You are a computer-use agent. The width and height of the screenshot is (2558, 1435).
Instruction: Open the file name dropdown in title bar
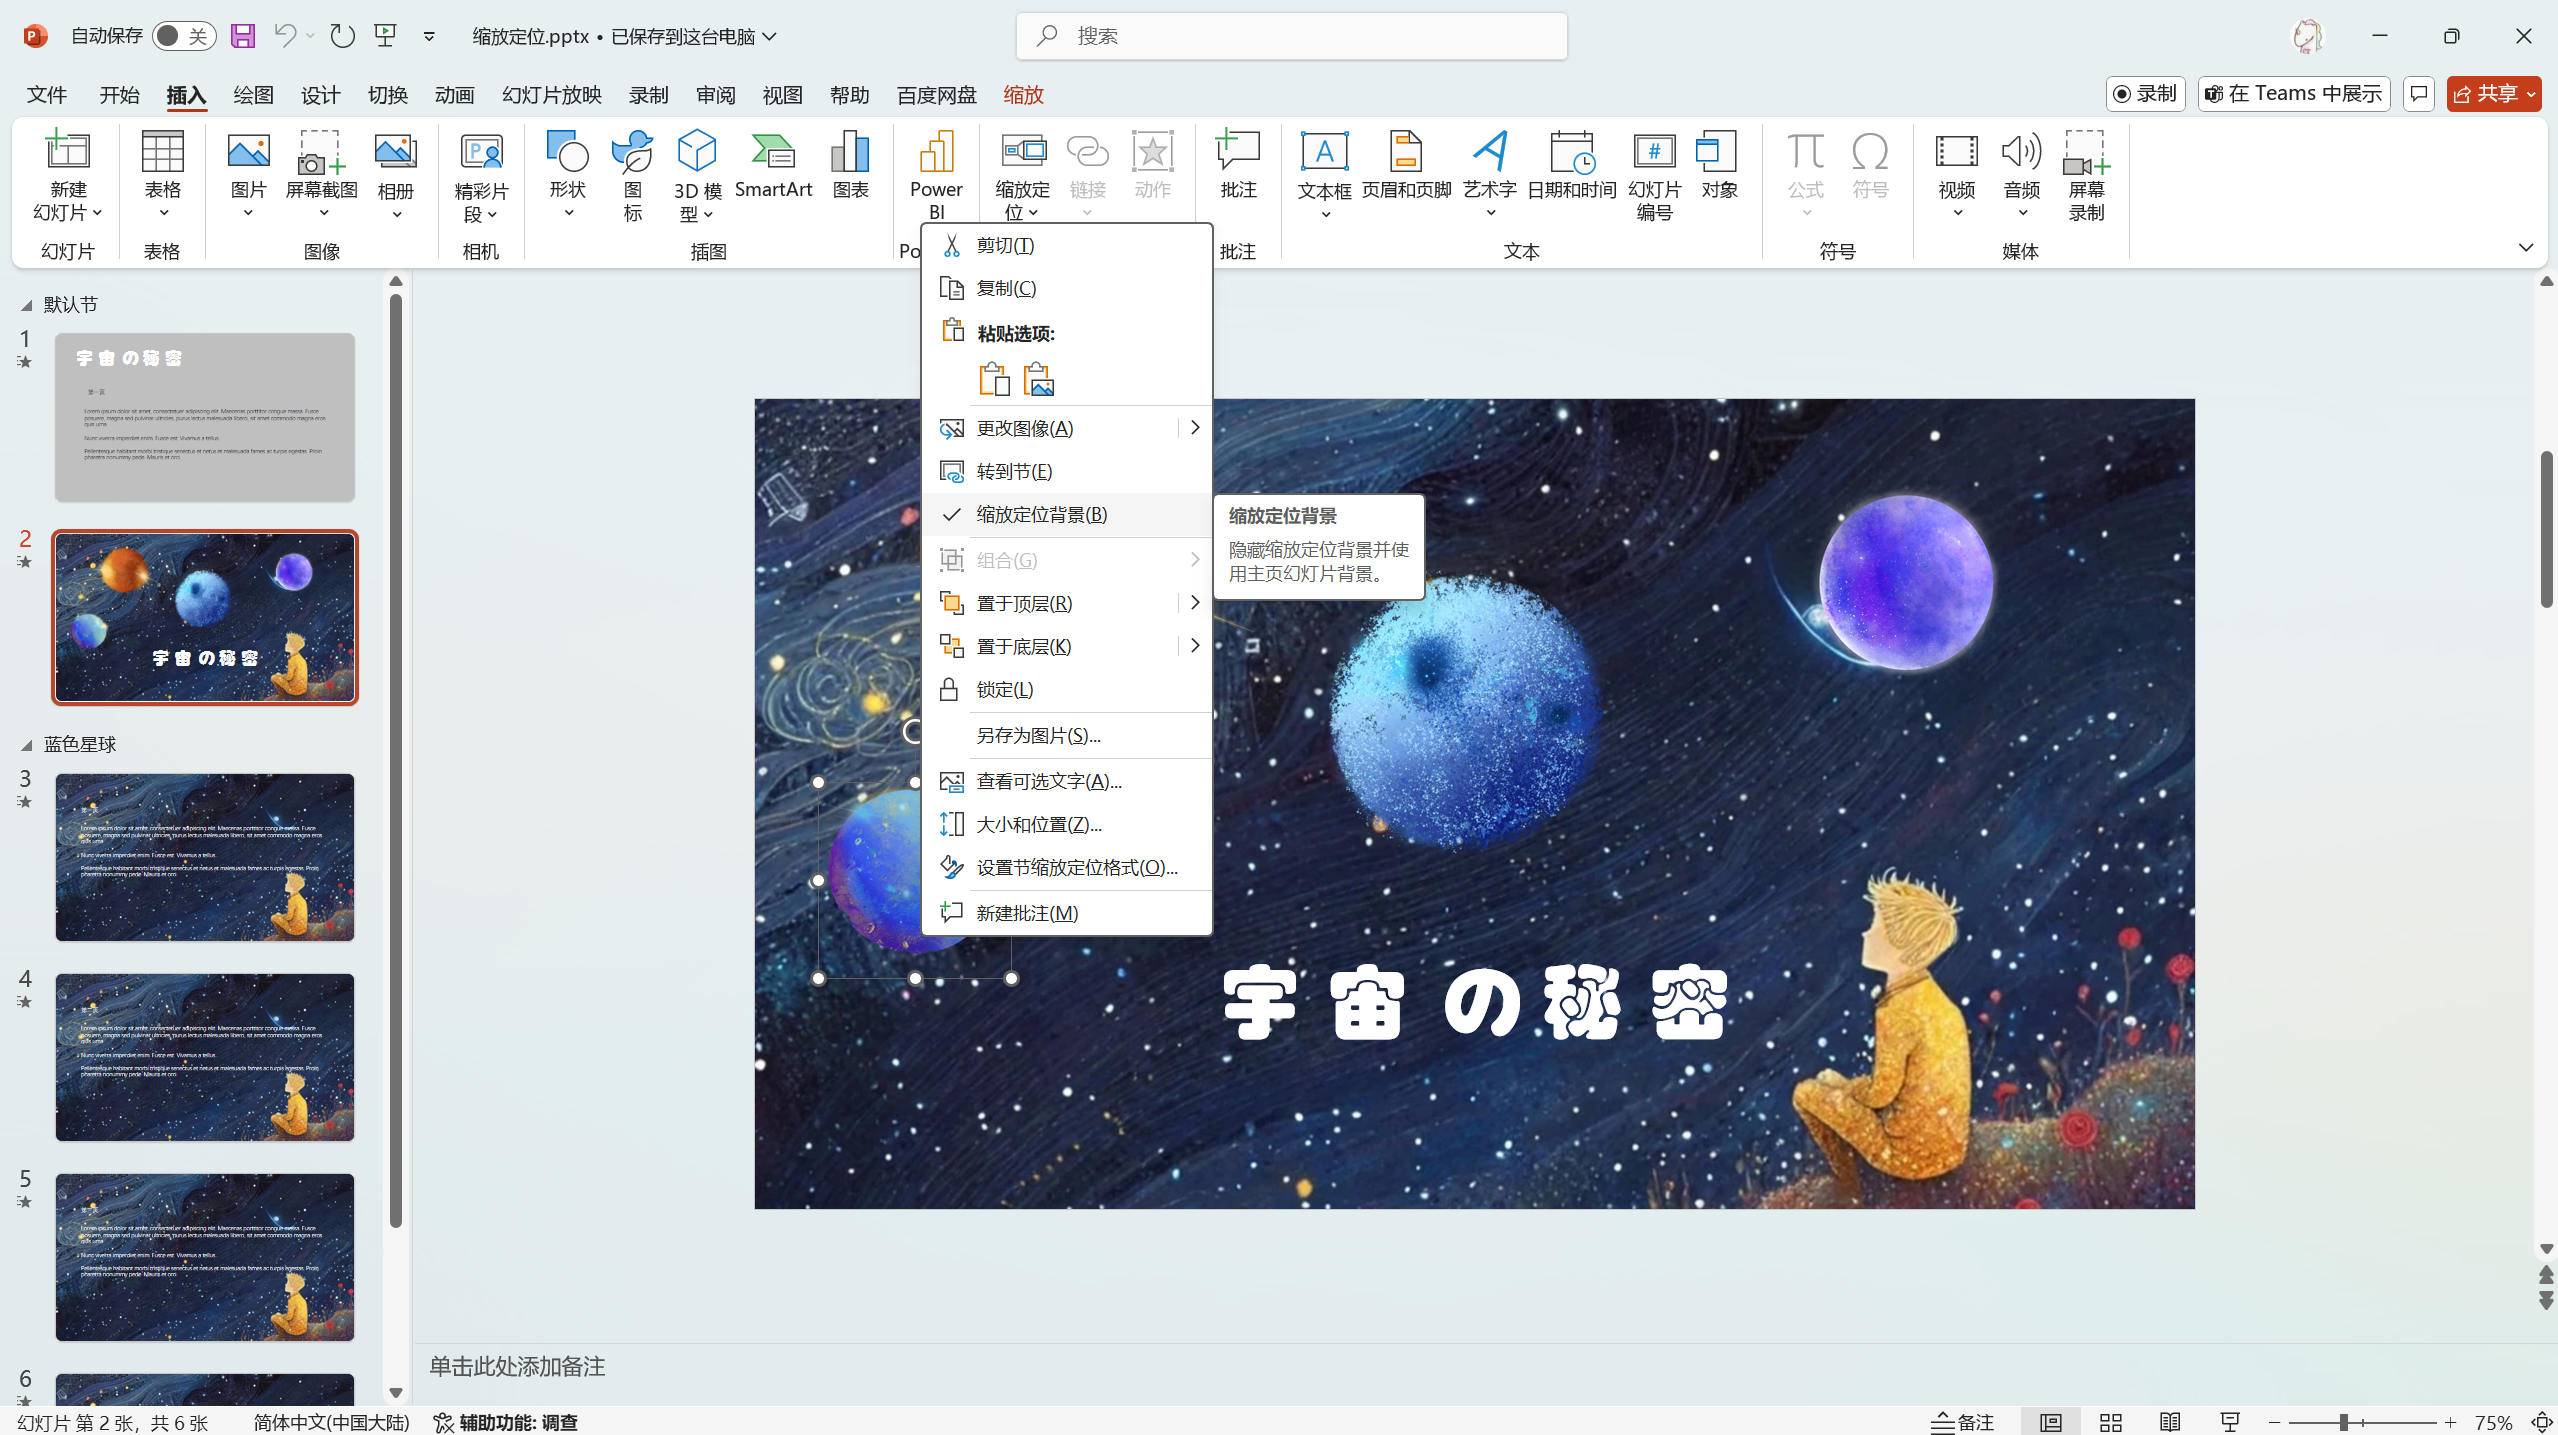tap(769, 36)
